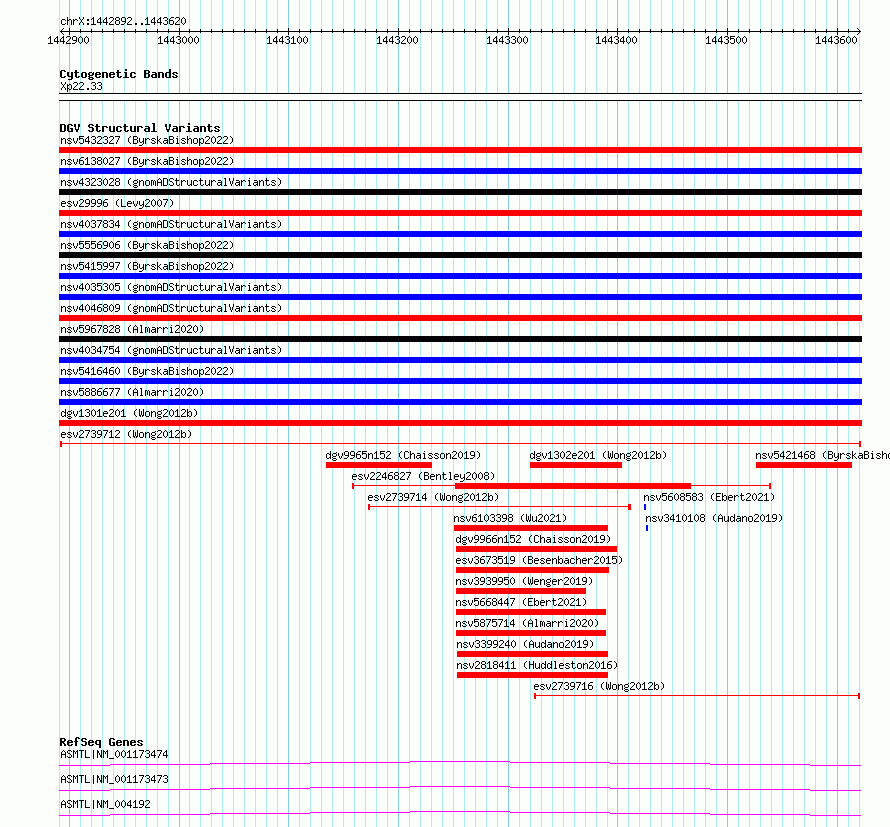Select nsv5416460 (ByrskaBishop2022) label

[147, 371]
